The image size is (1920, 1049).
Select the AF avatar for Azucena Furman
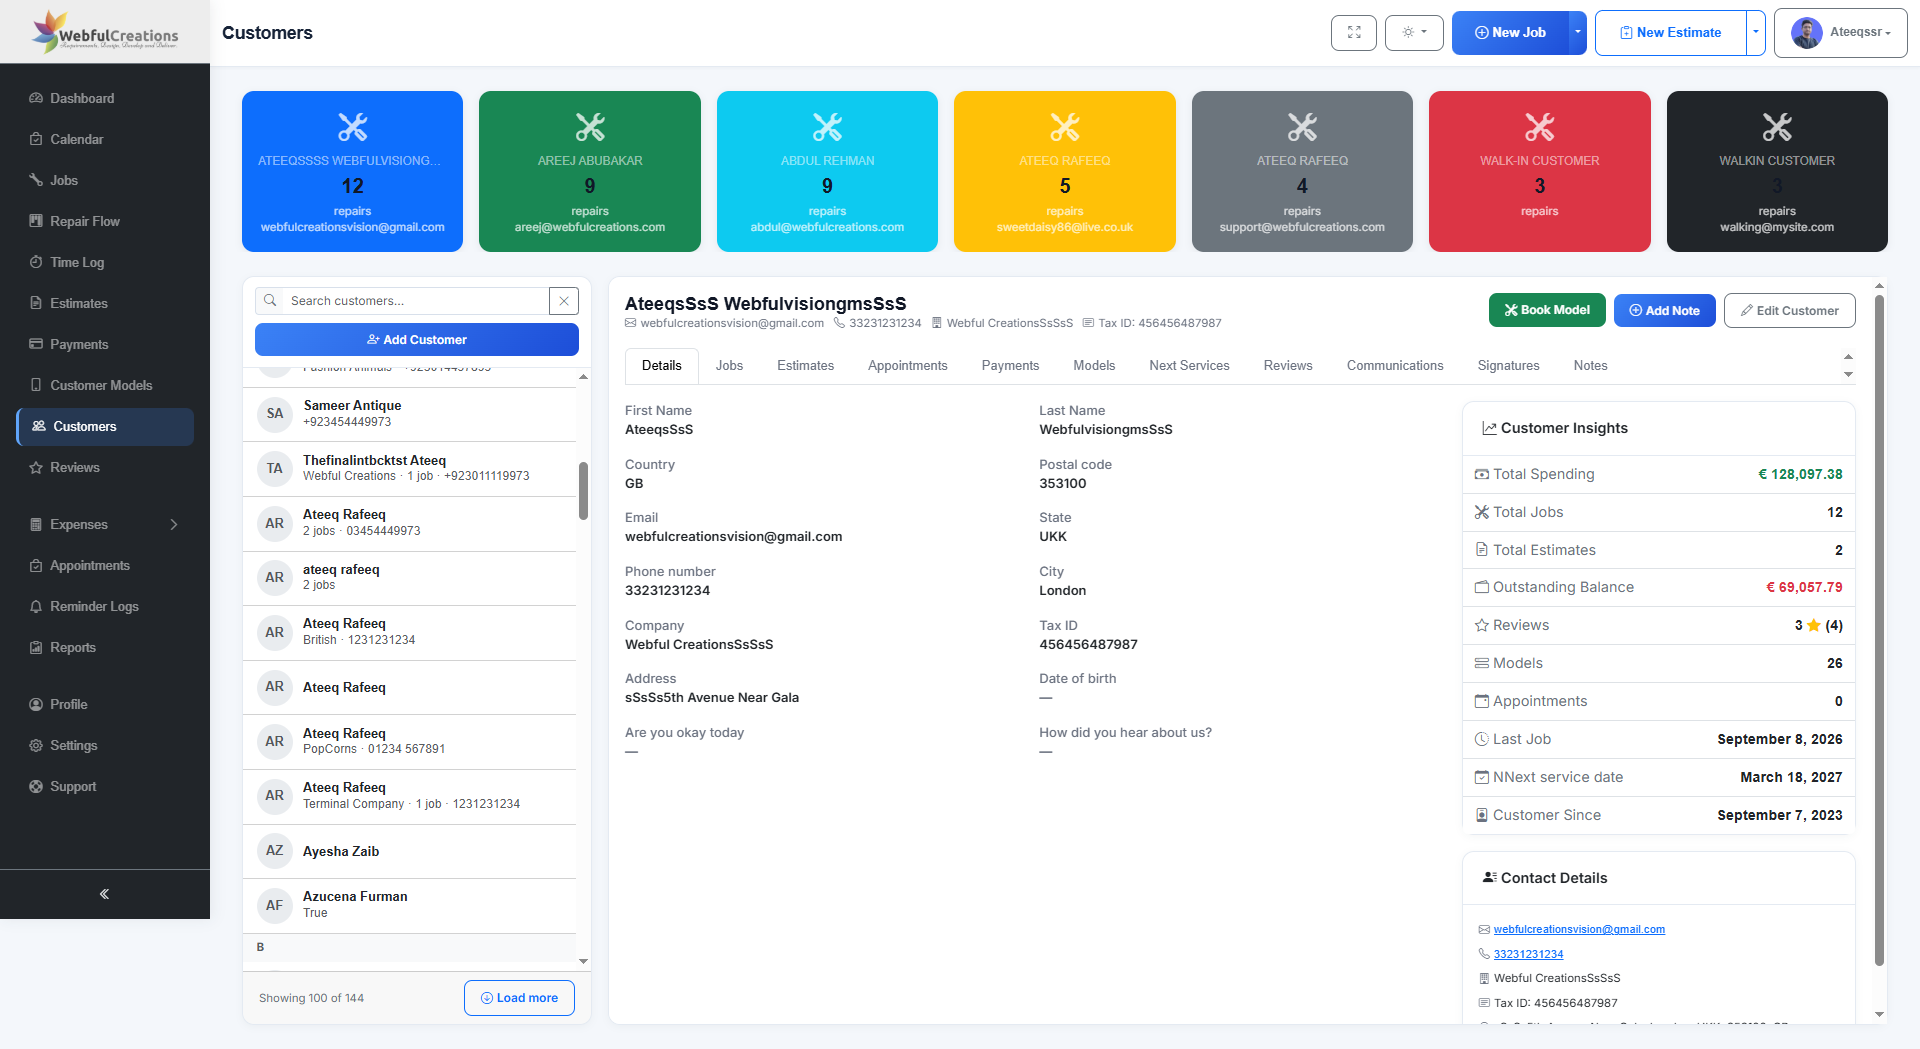(x=275, y=905)
